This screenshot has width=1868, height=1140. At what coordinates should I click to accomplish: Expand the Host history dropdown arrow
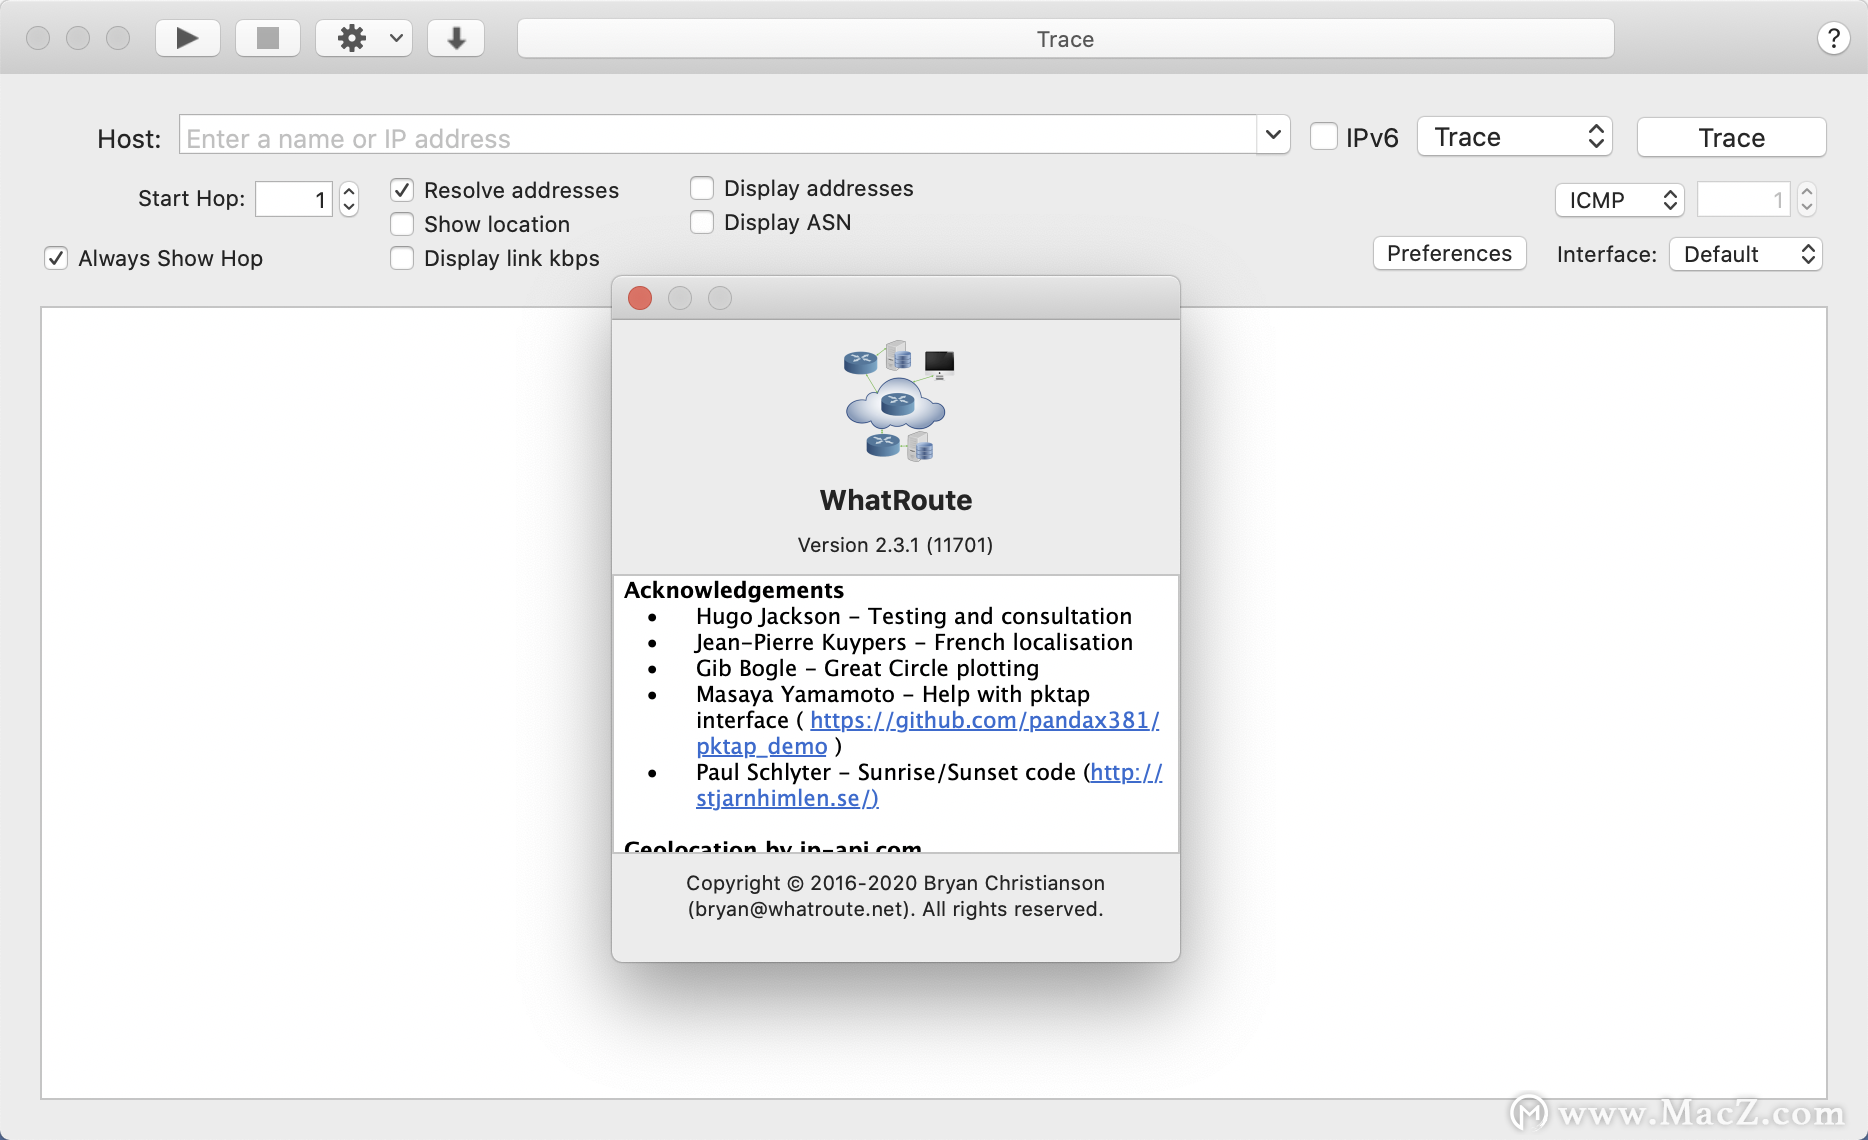pos(1273,134)
